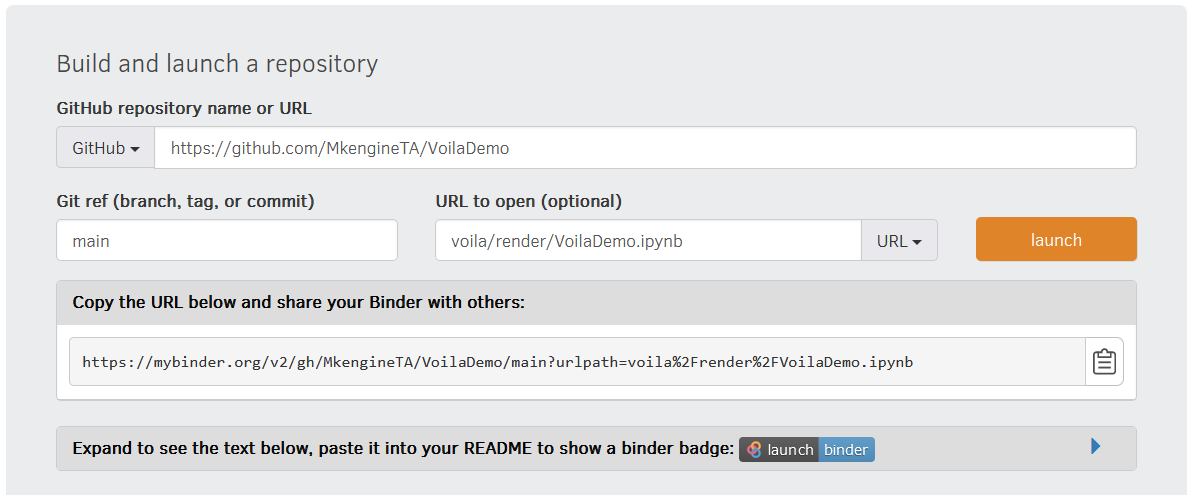This screenshot has width=1195, height=500.
Task: Open the URL type dropdown
Action: coord(899,240)
